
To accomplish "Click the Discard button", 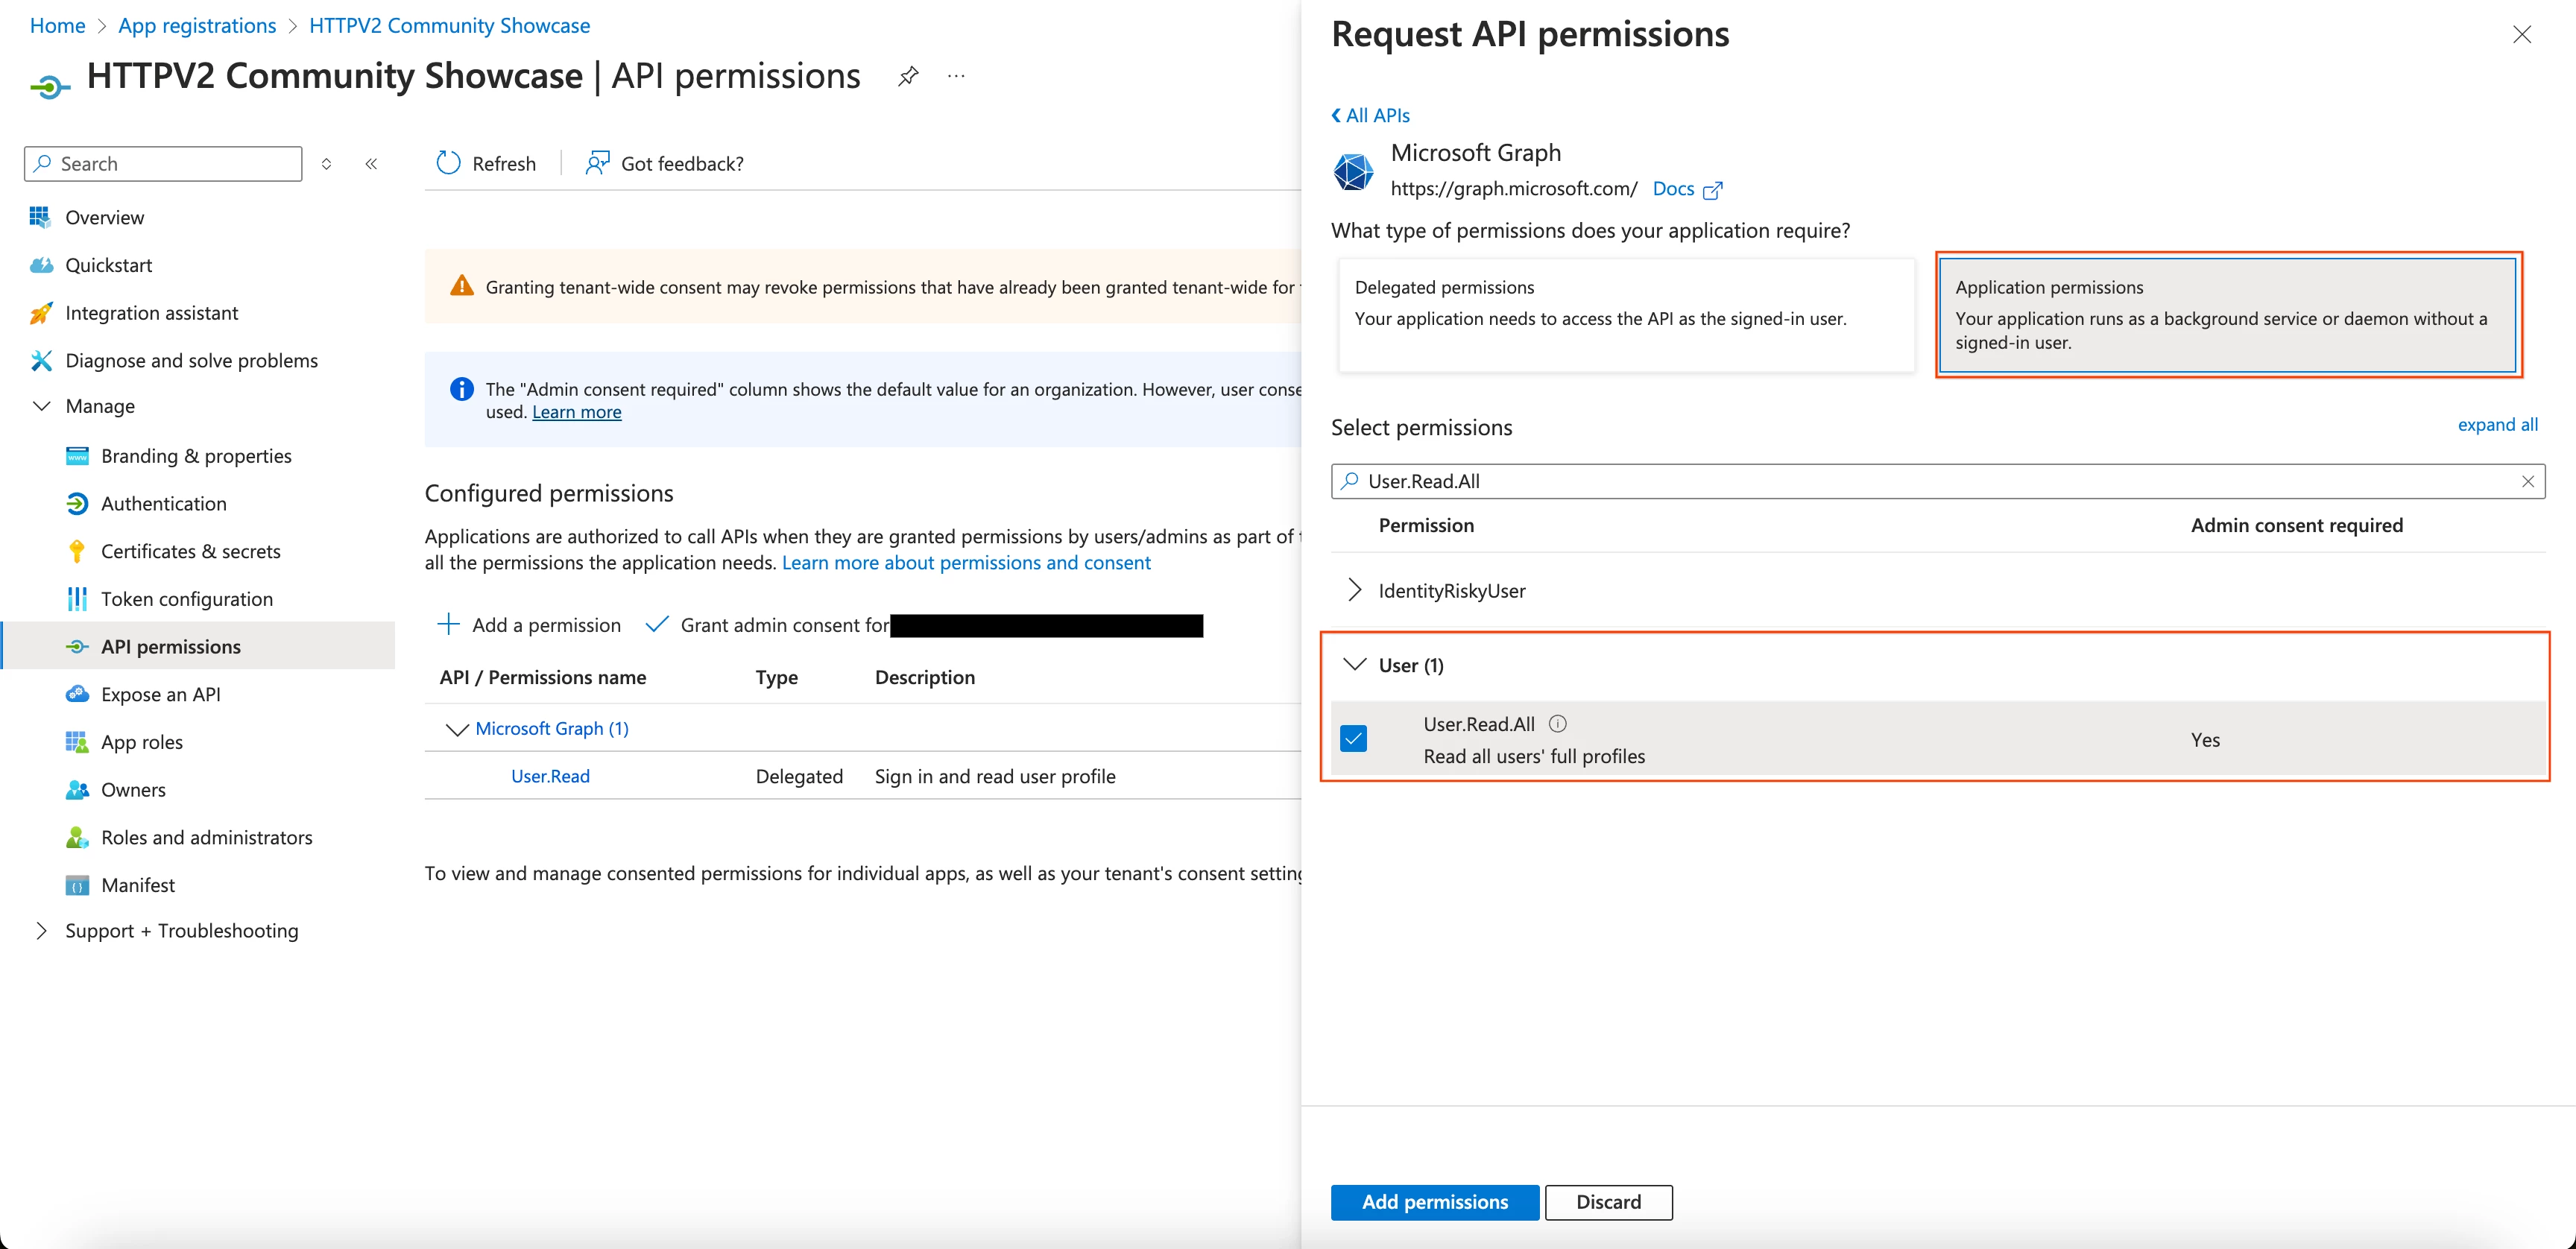I will pyautogui.click(x=1608, y=1202).
